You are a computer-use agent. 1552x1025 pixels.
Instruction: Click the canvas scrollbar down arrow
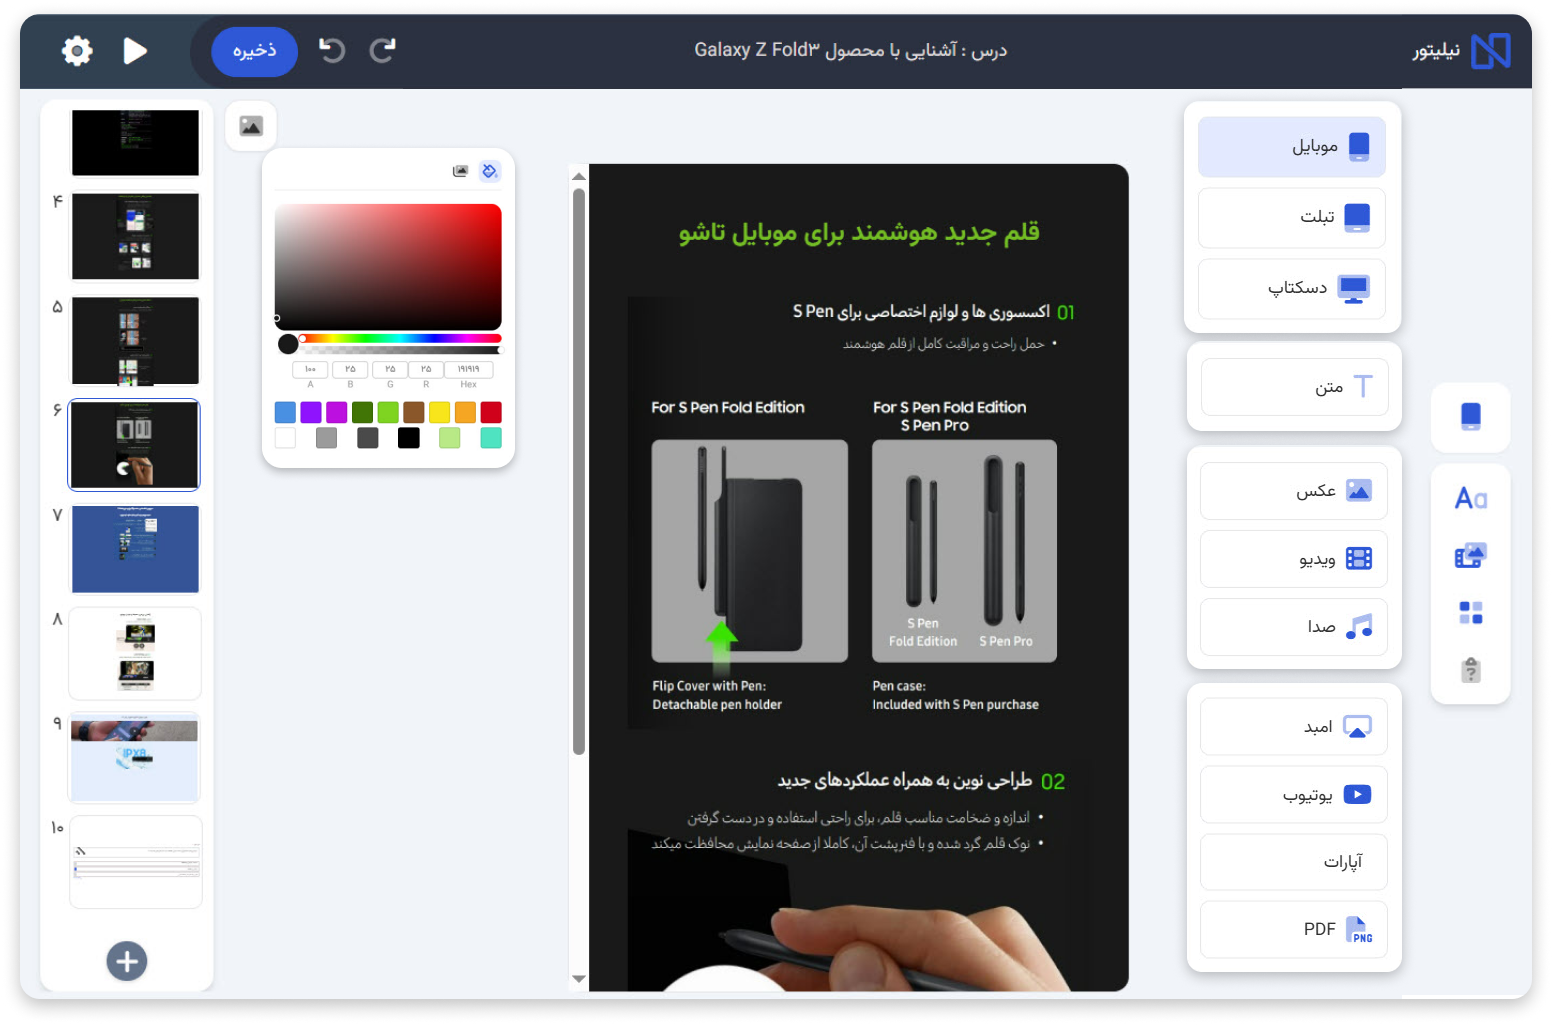click(579, 979)
